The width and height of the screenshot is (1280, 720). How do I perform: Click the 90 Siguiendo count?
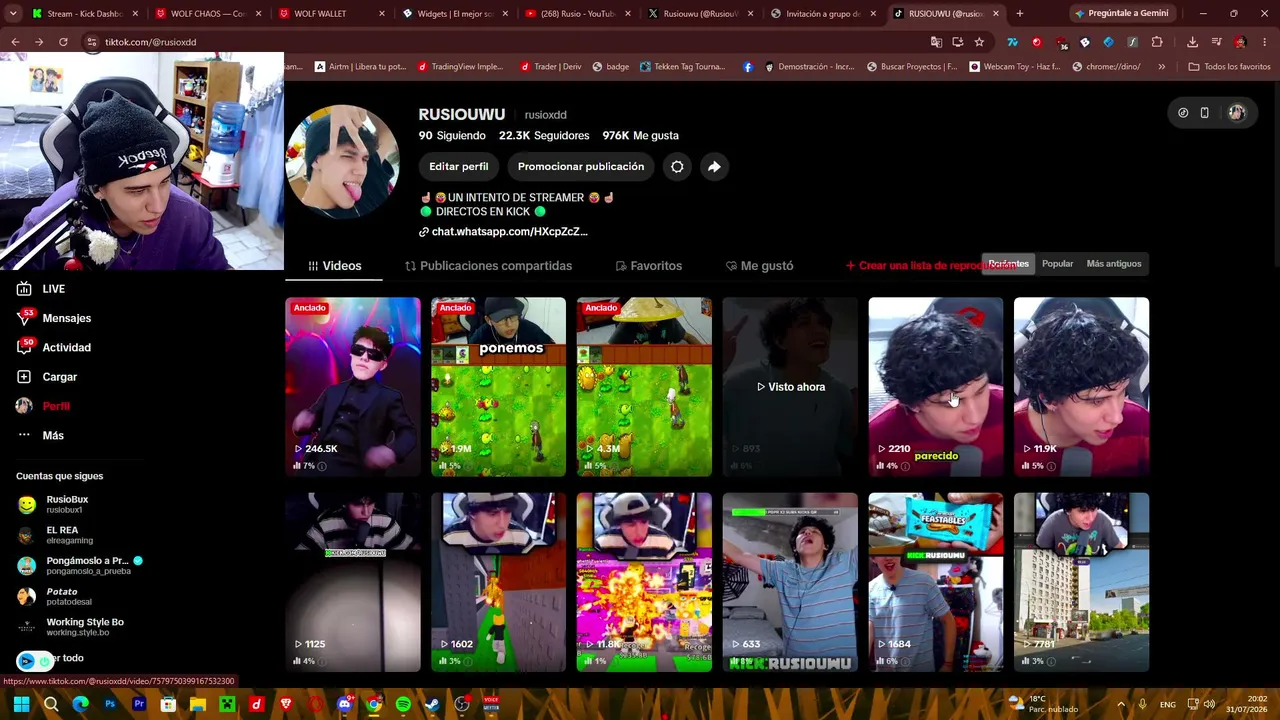pyautogui.click(x=452, y=136)
